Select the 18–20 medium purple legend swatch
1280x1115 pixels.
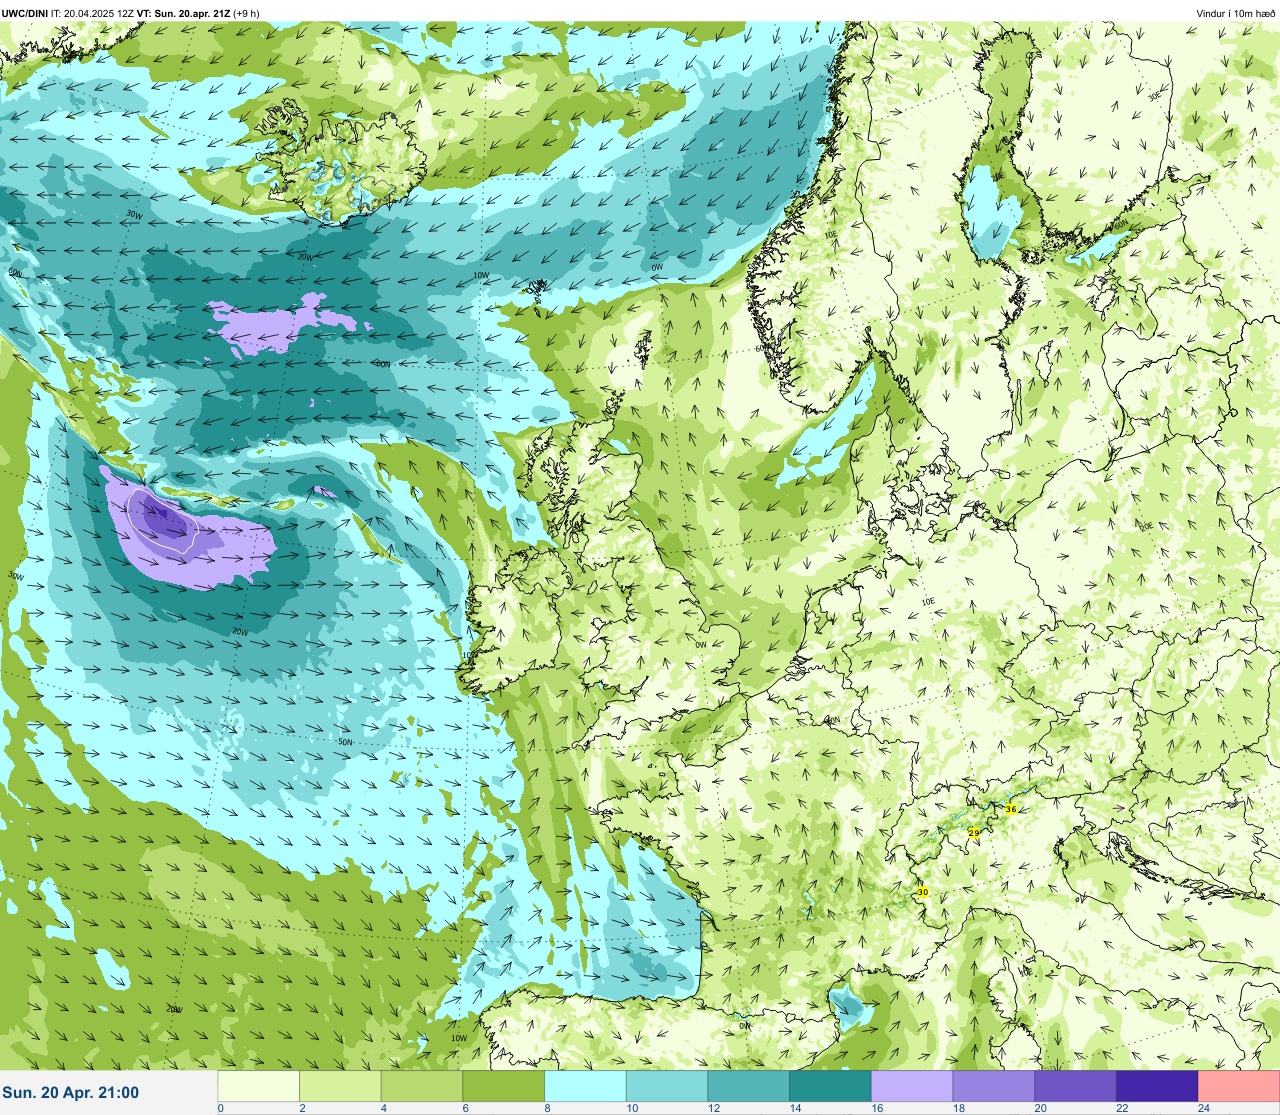pos(994,1086)
